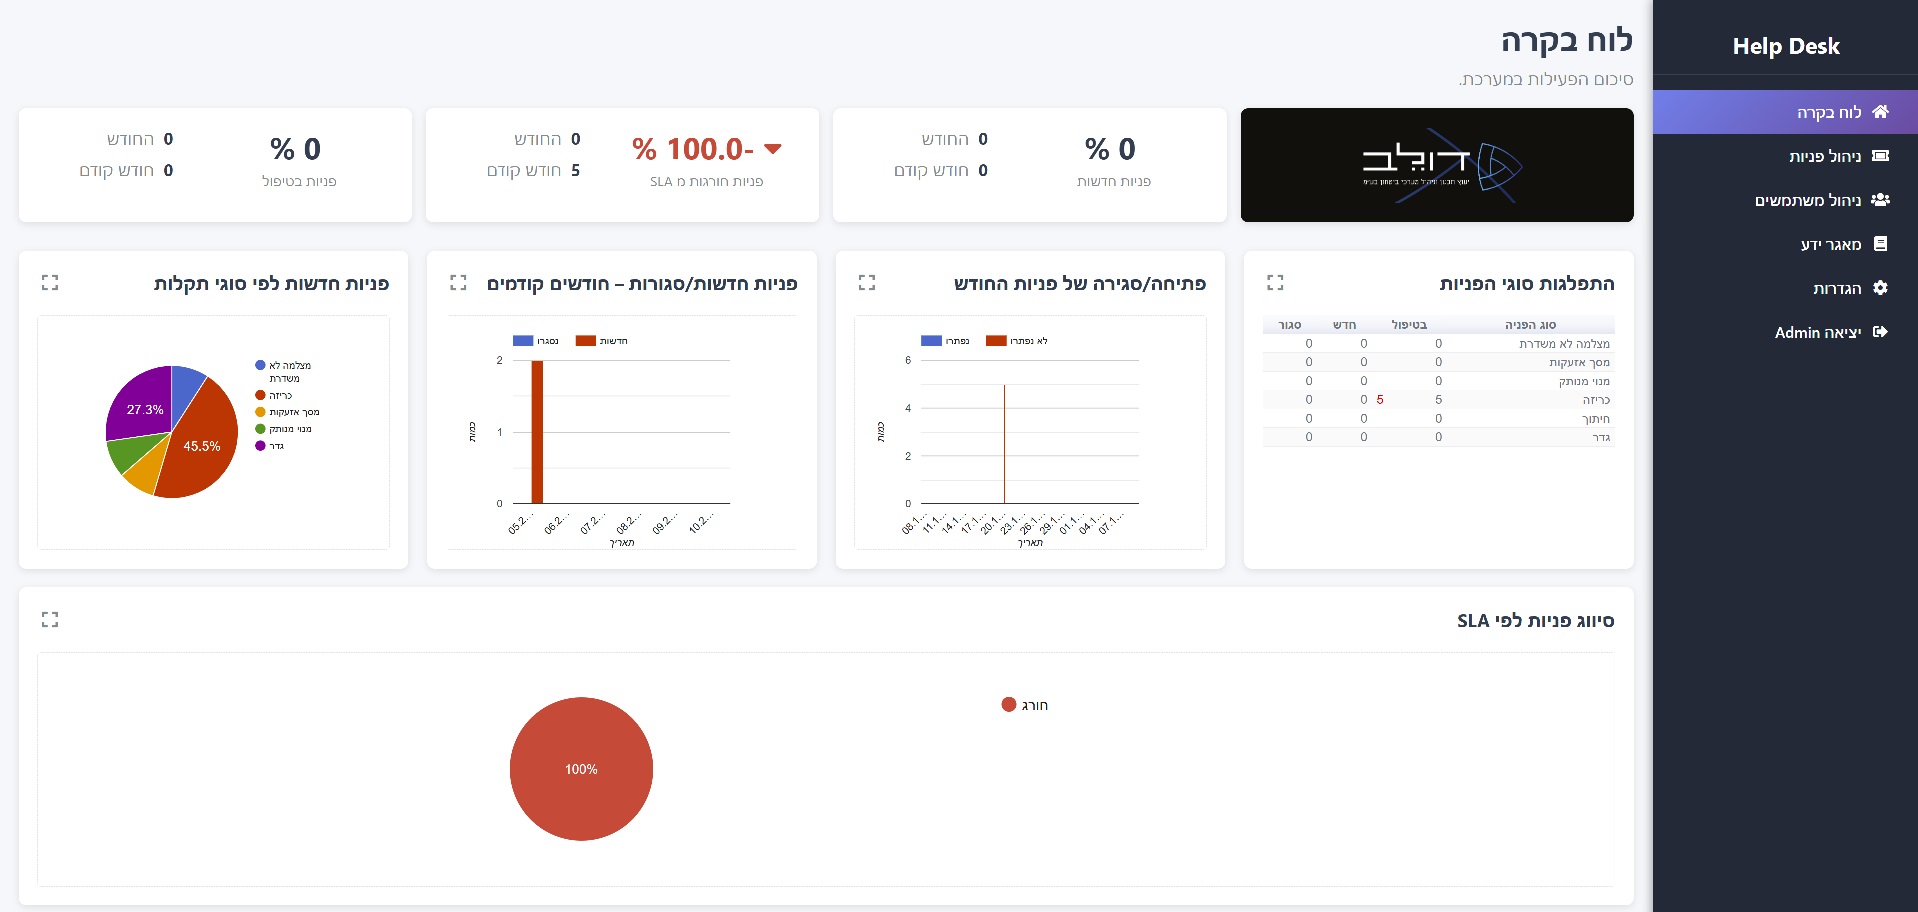
Task: Click the red 100% SLA pie slice
Action: pyautogui.click(x=581, y=769)
